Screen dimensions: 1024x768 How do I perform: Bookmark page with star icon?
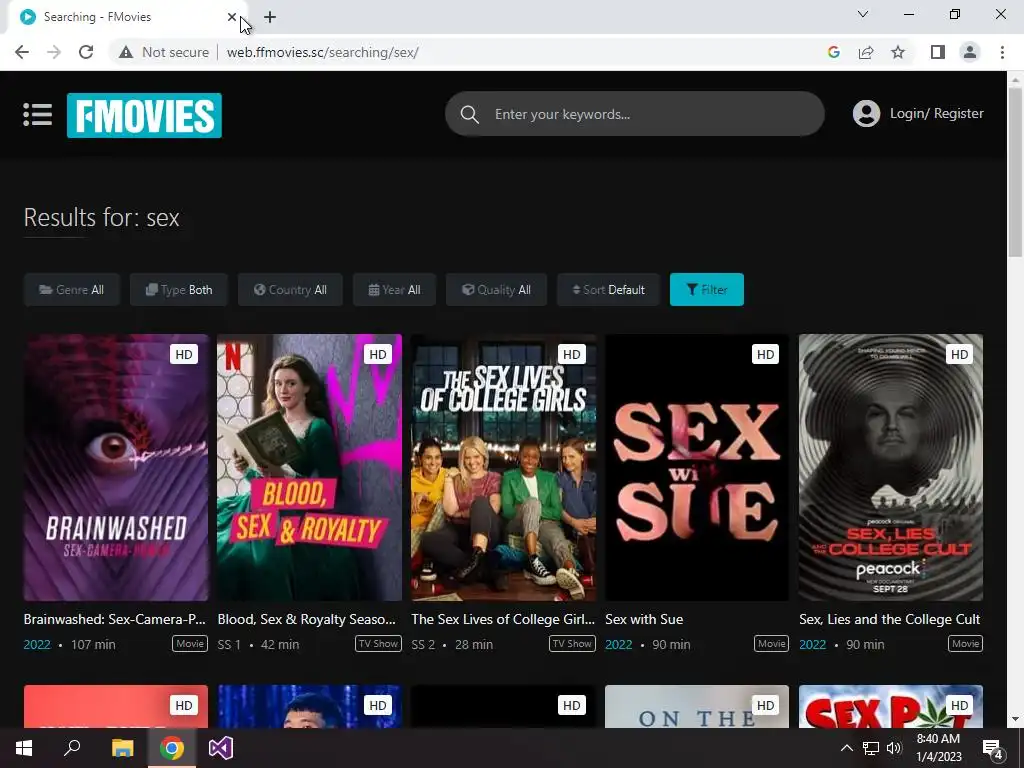tap(898, 52)
